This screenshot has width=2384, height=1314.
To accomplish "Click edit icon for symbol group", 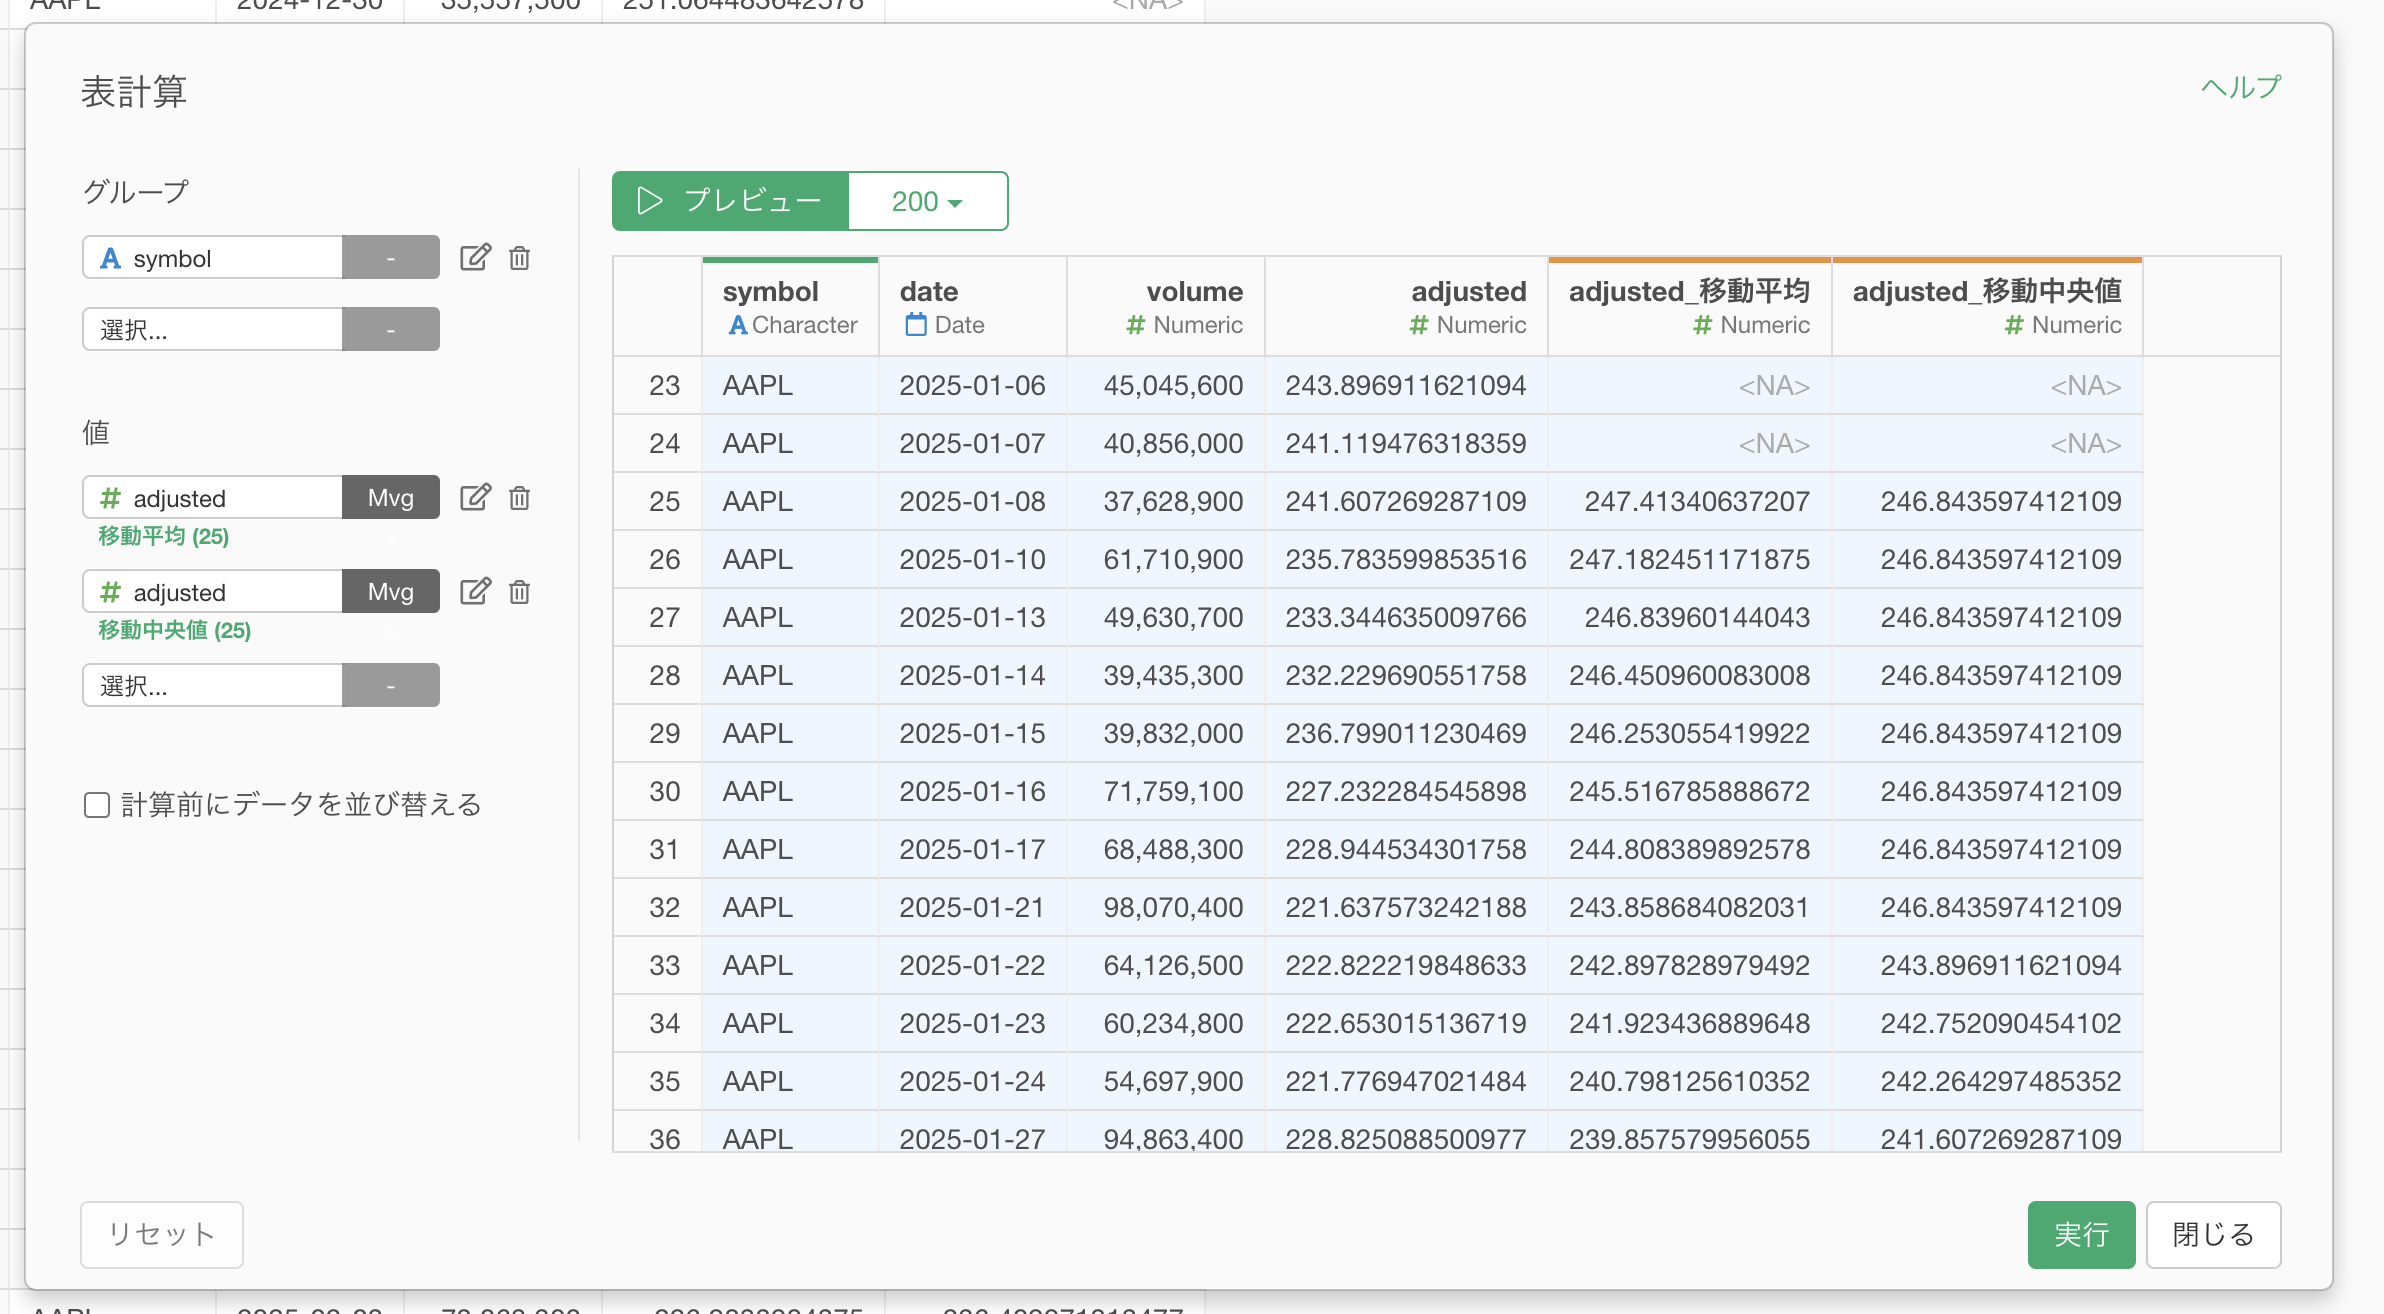I will pyautogui.click(x=475, y=258).
